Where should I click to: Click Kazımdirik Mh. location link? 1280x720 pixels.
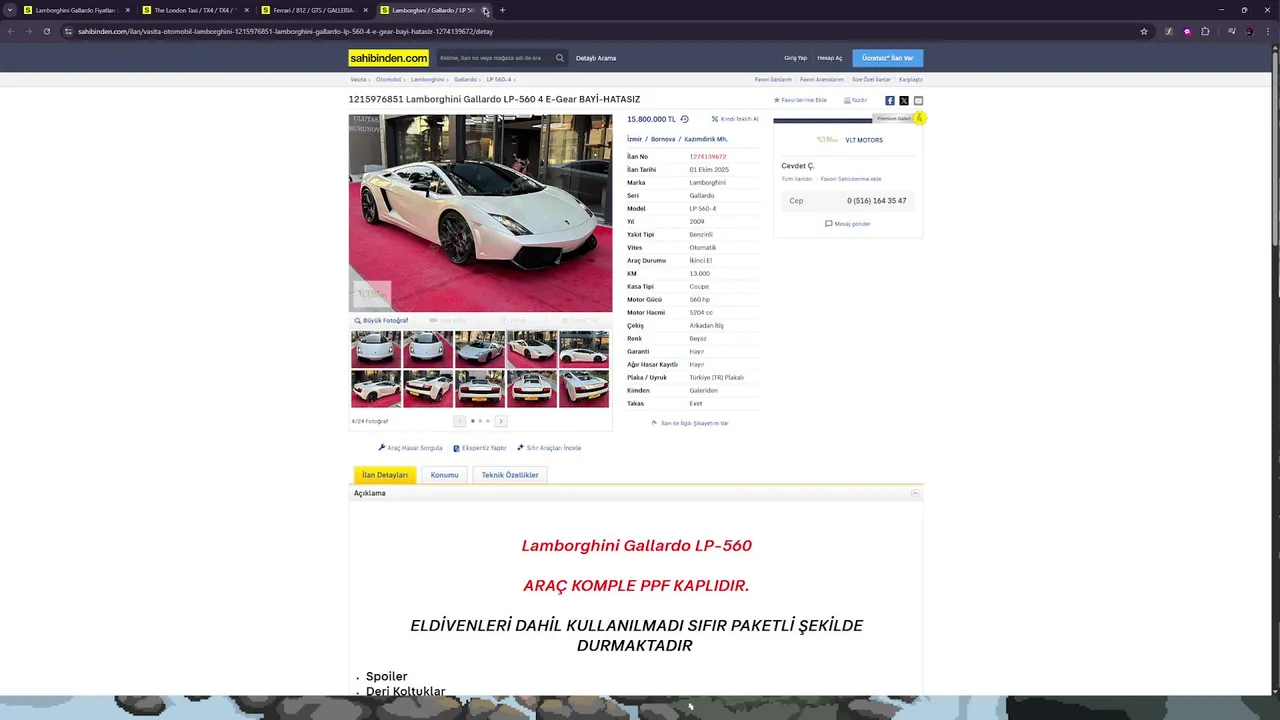tap(706, 139)
